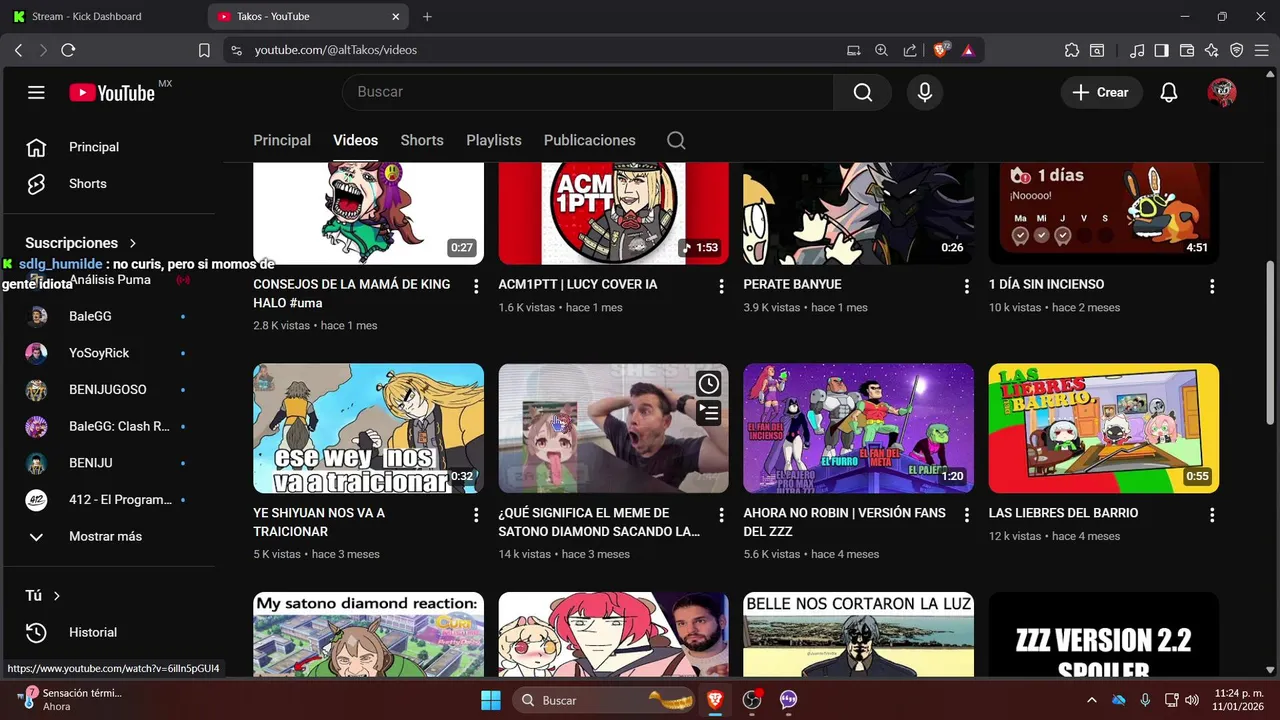The image size is (1280, 720).
Task: Open Windows Start menu
Action: click(x=491, y=700)
